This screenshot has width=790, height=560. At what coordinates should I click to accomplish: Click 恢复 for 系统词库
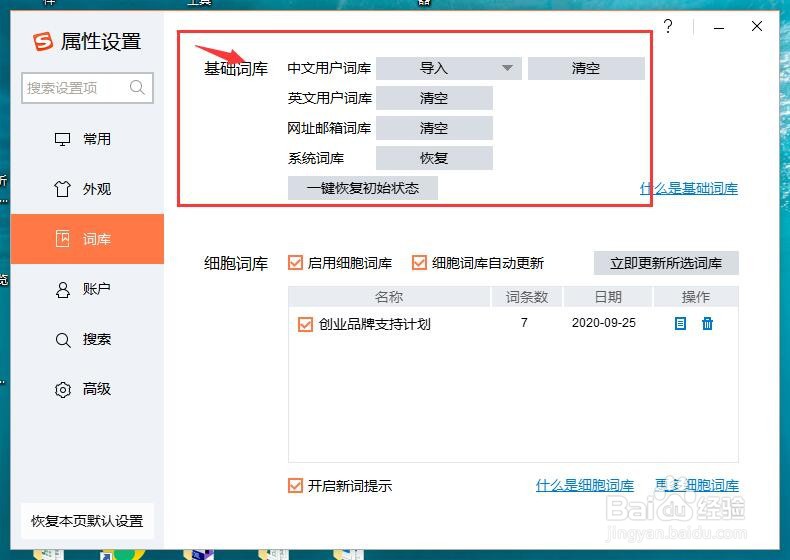(x=434, y=158)
